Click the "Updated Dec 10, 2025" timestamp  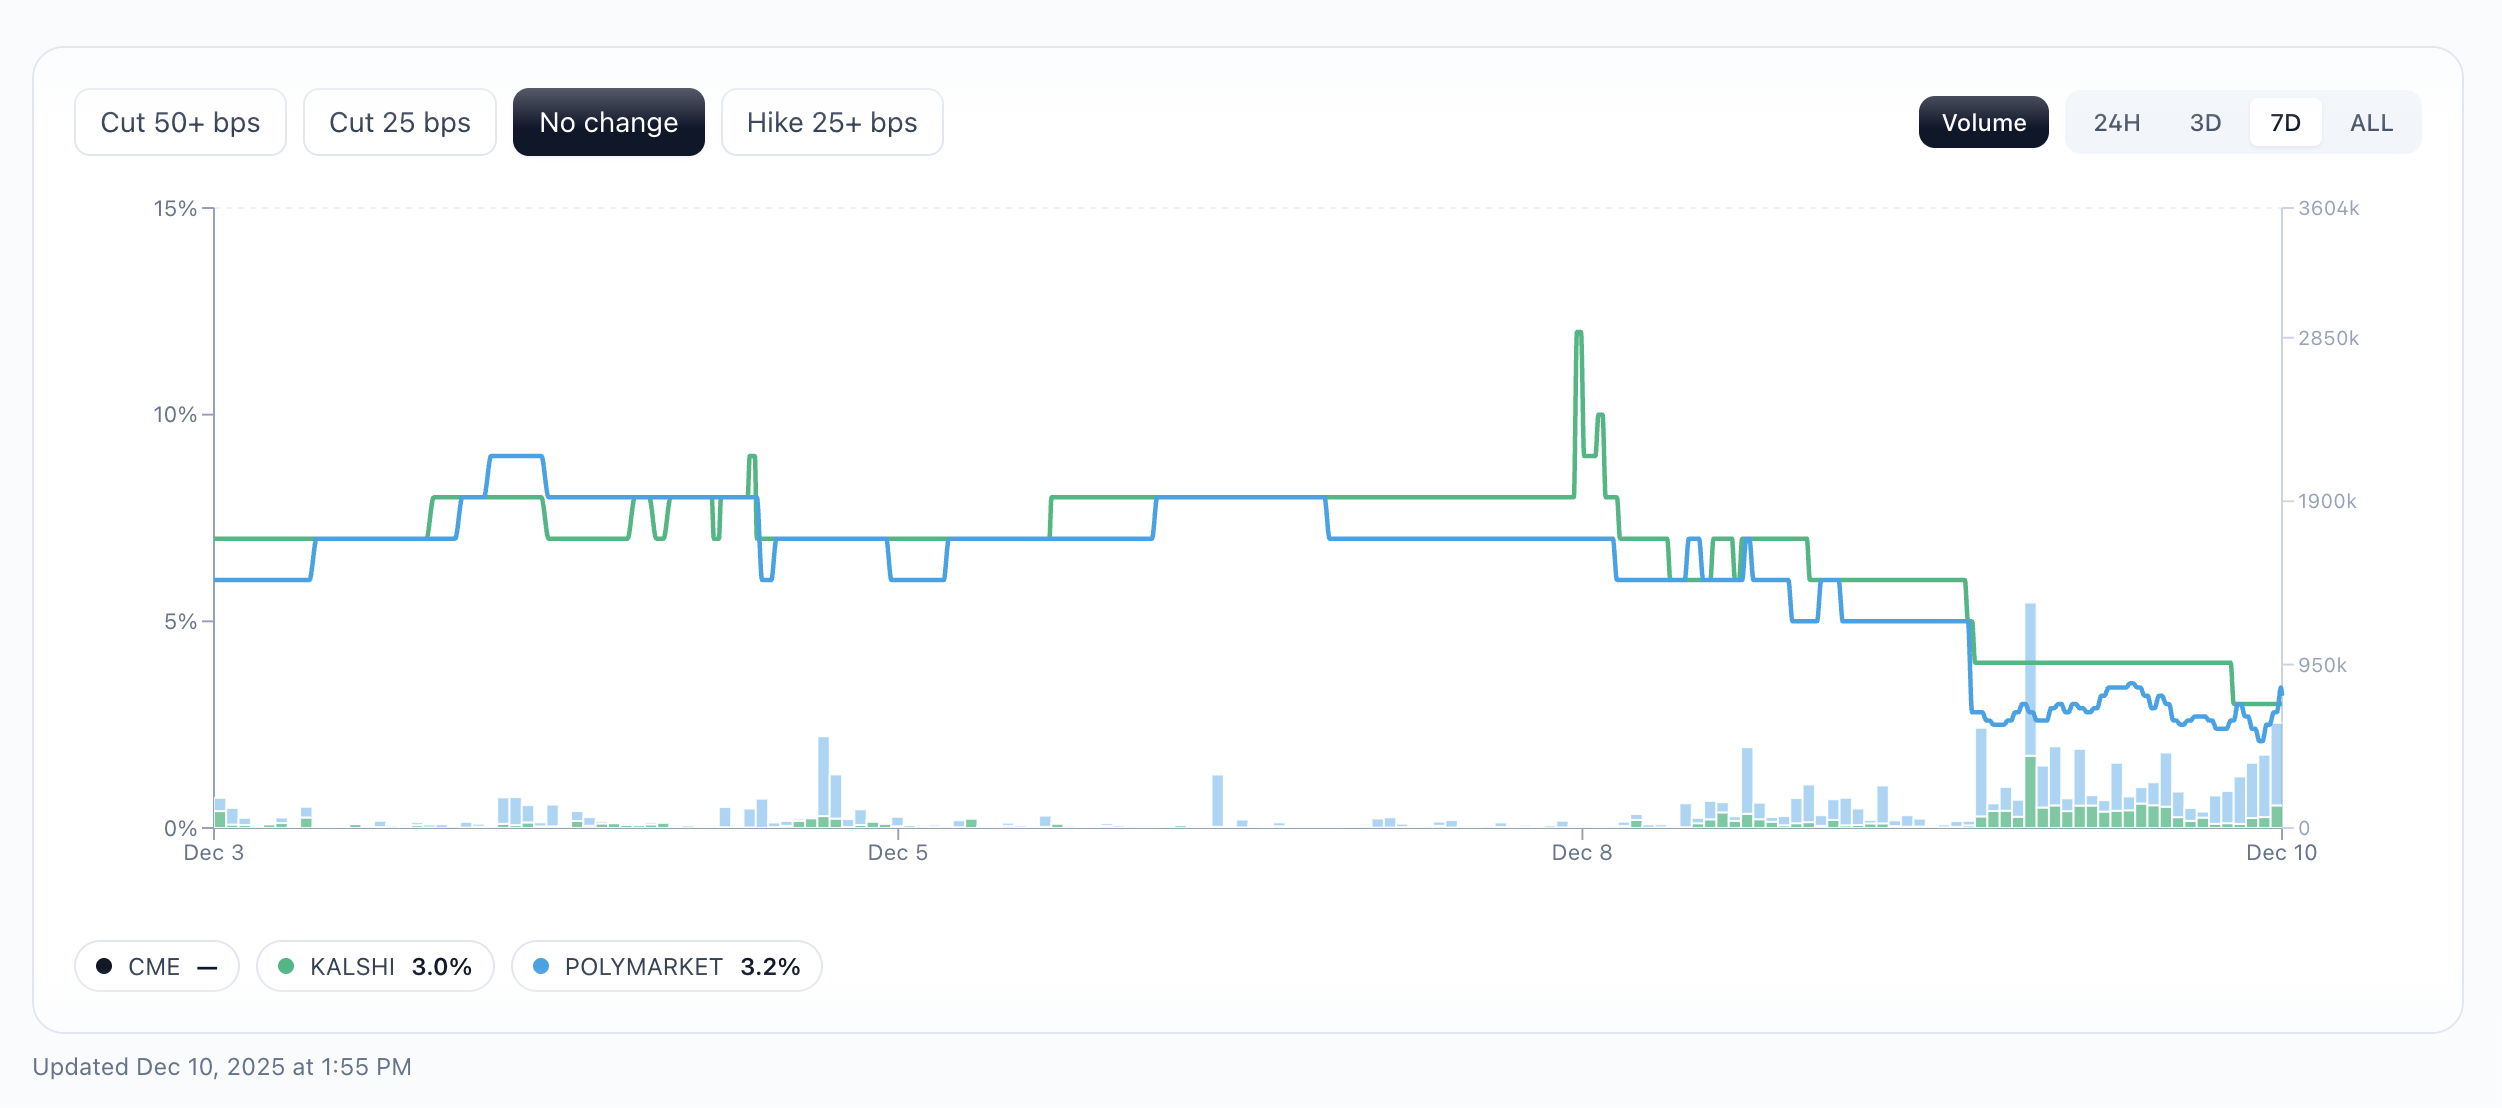point(222,1066)
